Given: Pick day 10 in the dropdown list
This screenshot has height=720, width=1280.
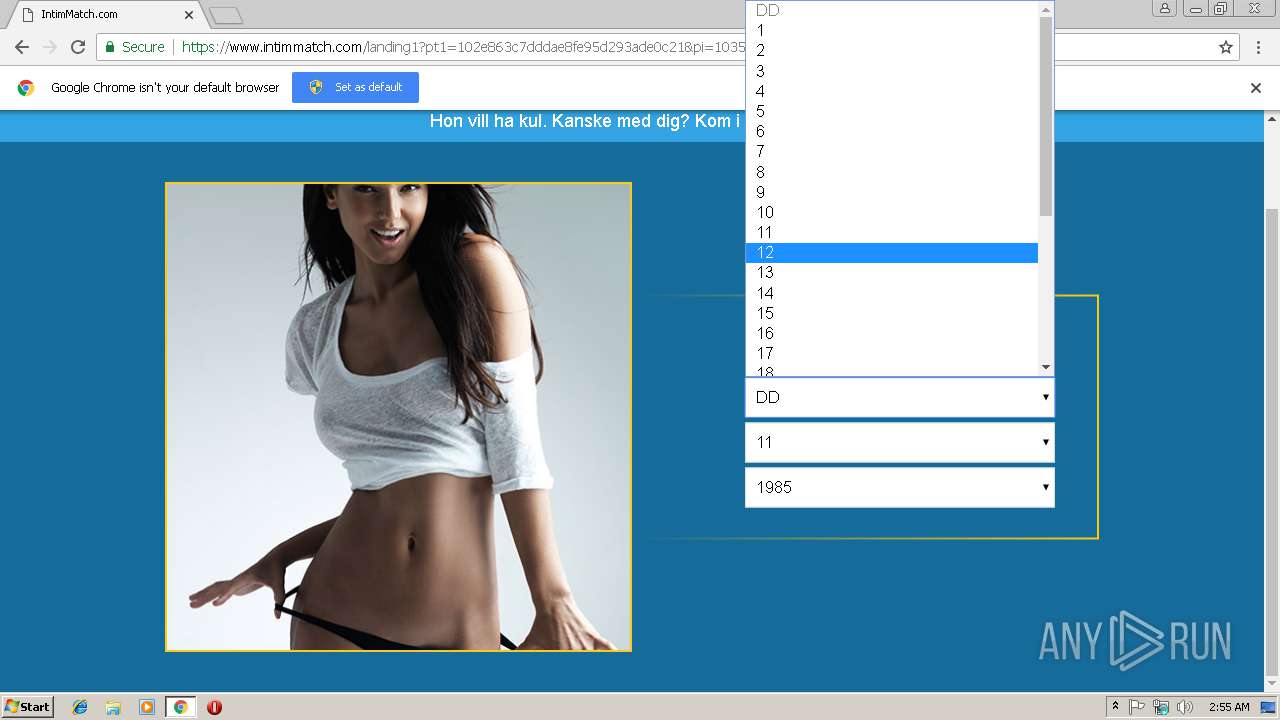Looking at the screenshot, I should [x=891, y=212].
